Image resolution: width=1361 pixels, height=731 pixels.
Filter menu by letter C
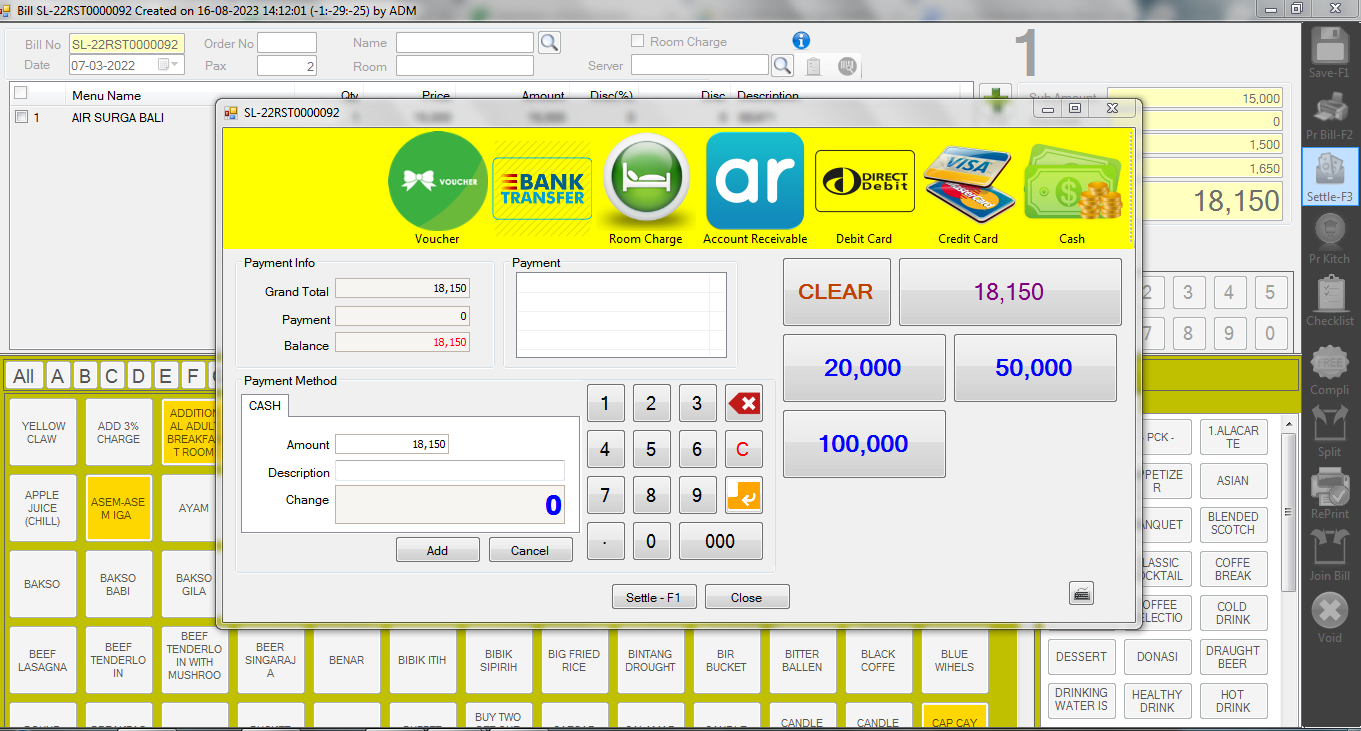pos(112,376)
